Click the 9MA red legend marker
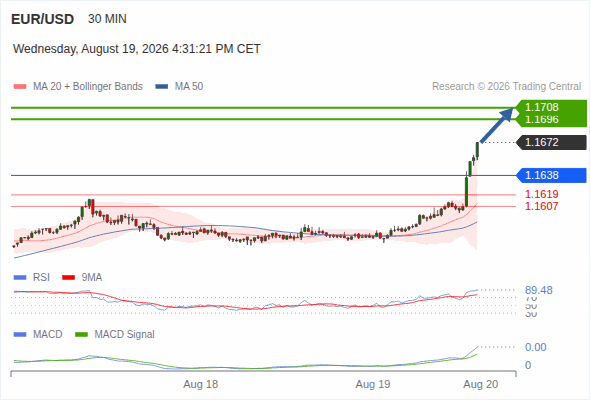590x400 pixels. coord(68,278)
